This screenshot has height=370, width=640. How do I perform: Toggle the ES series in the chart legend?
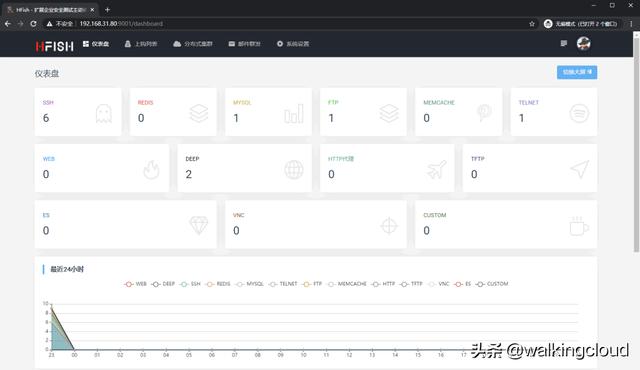coord(462,284)
